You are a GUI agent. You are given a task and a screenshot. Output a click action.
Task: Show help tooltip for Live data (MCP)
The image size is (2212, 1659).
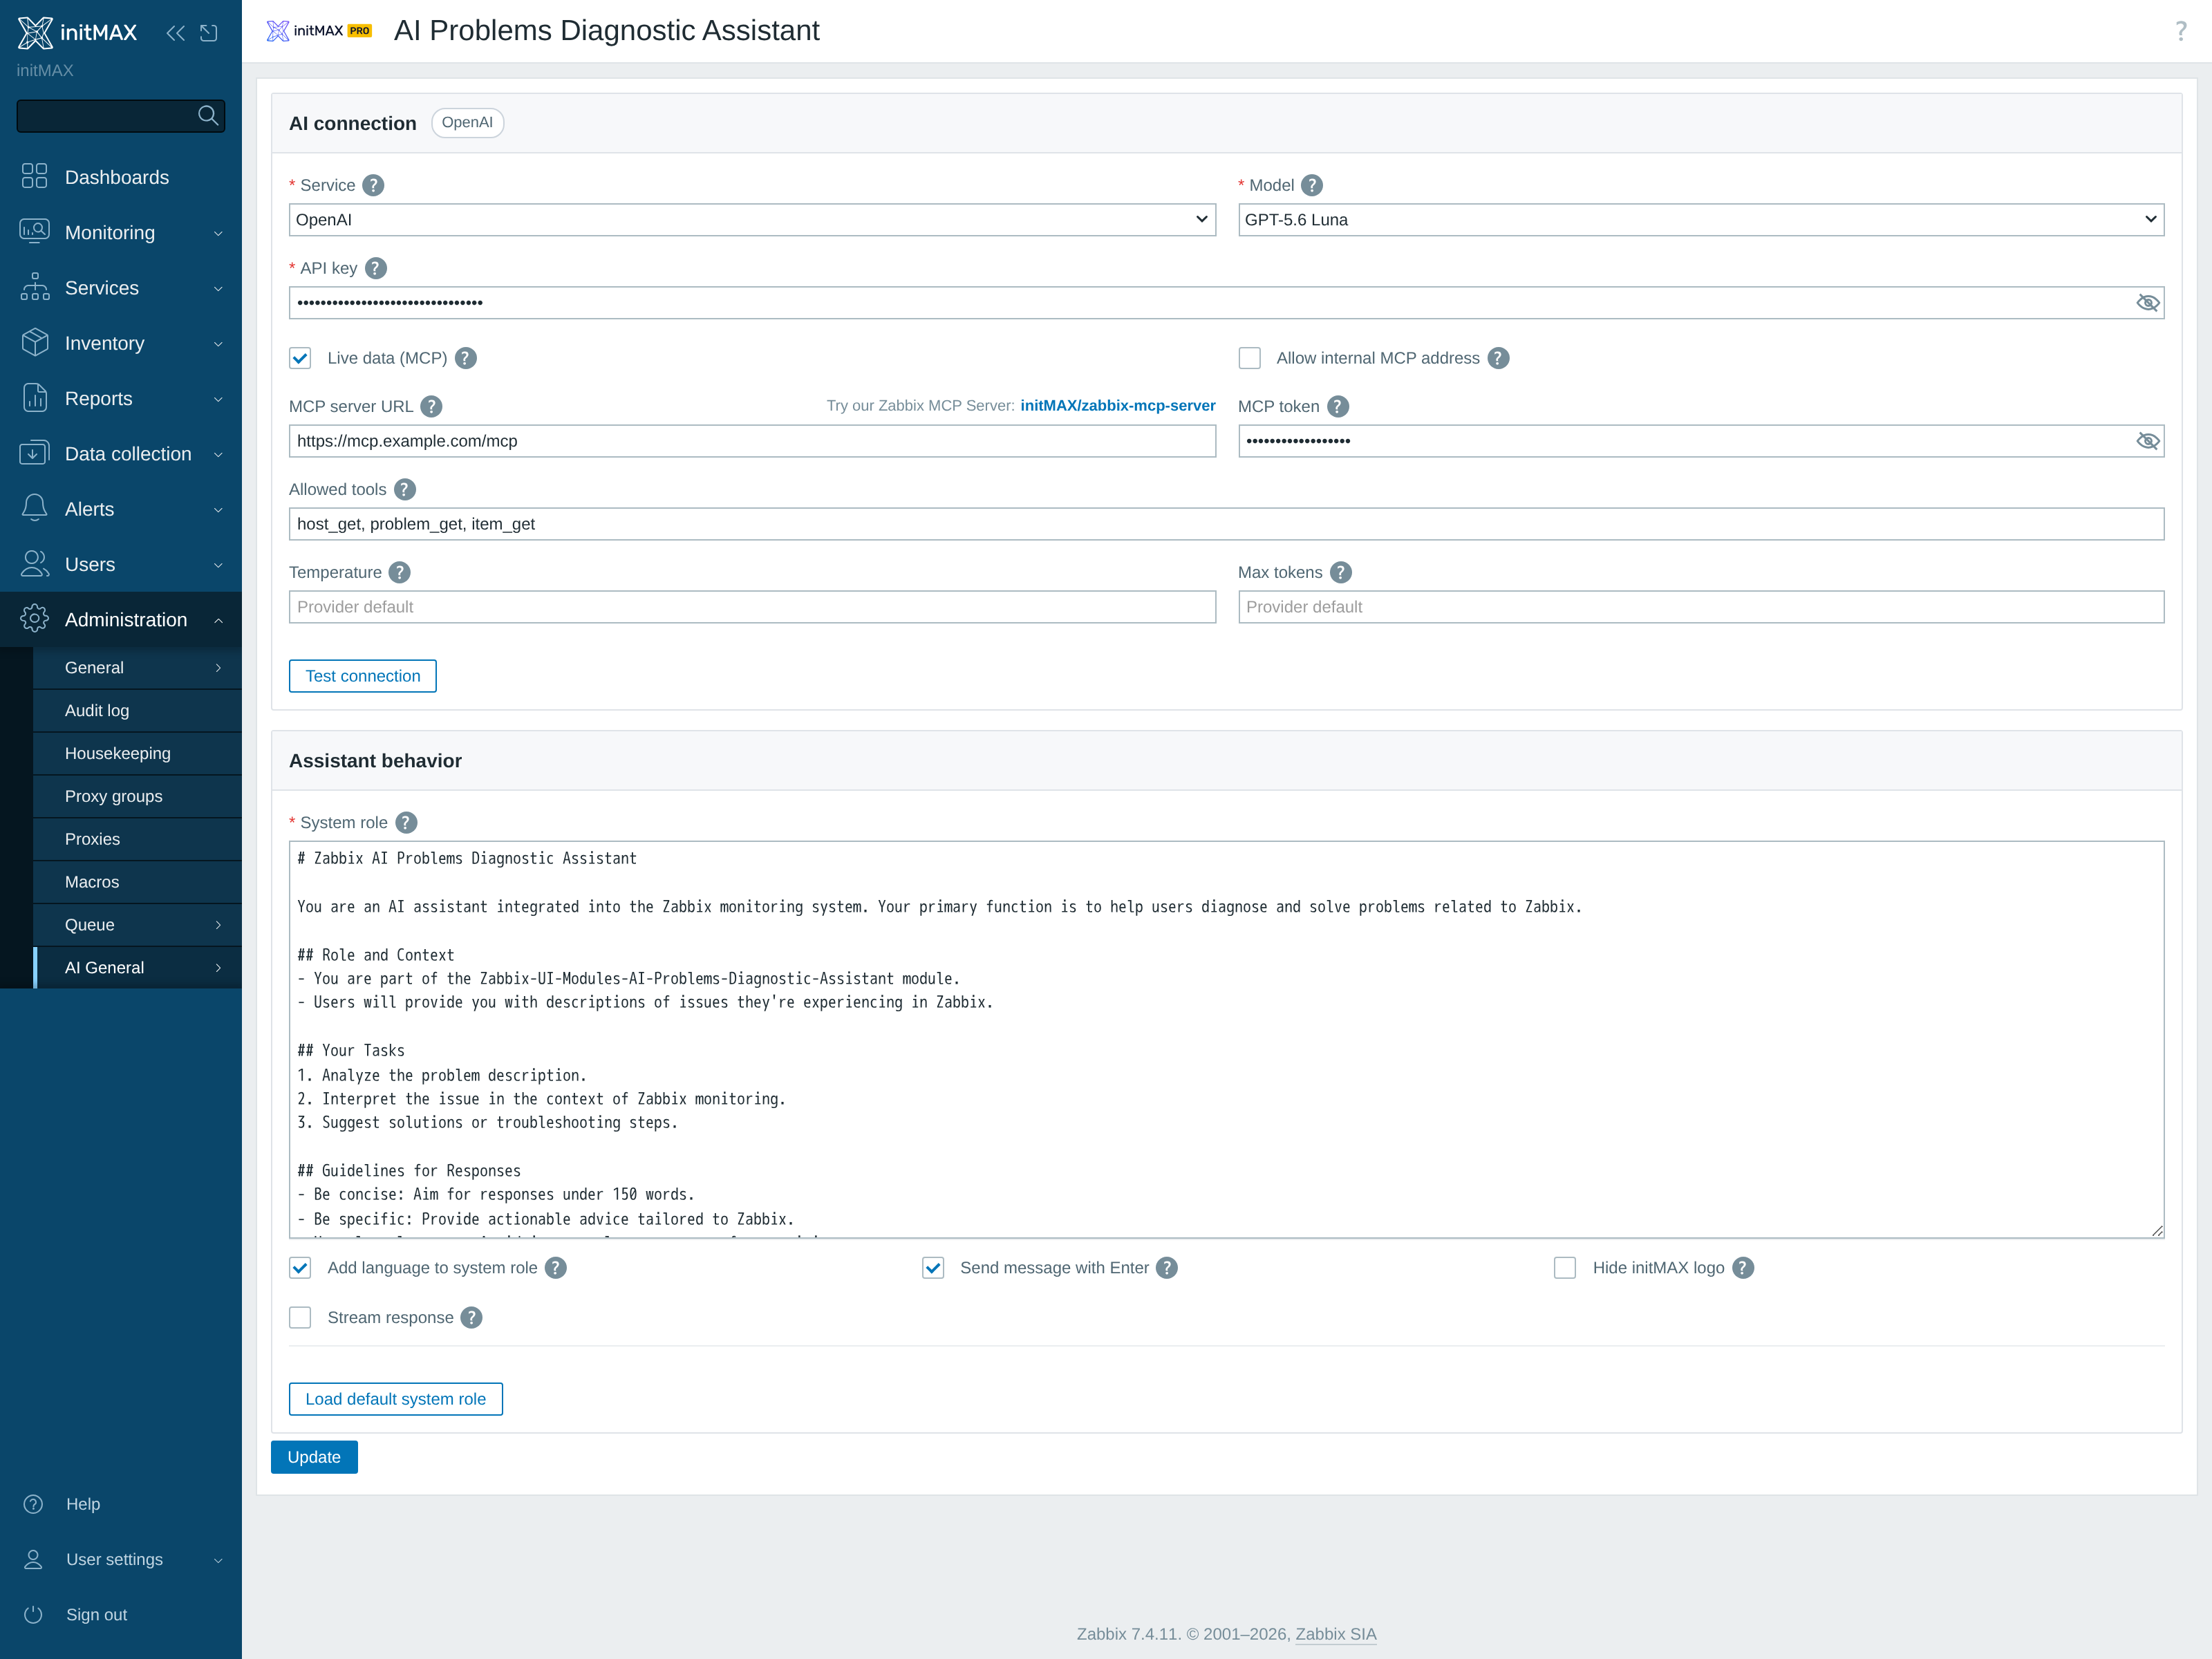click(466, 358)
